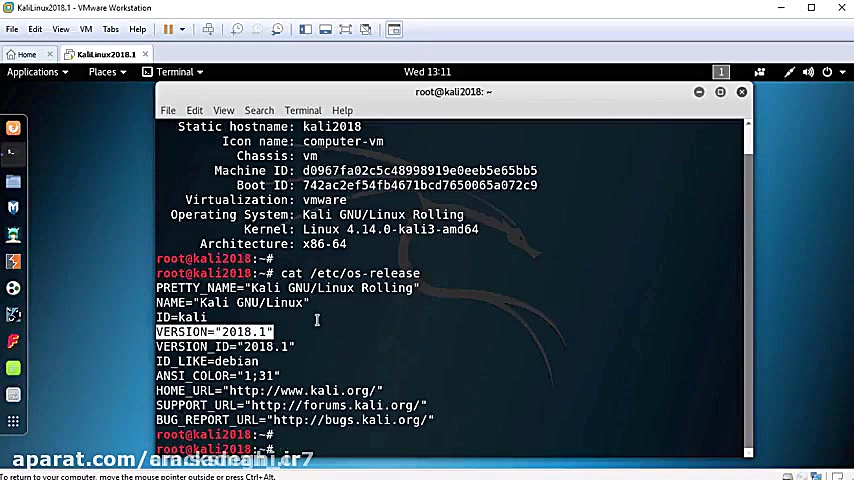Image resolution: width=854 pixels, height=480 pixels.
Task: Expand the Terminal app menu in top bar
Action: click(173, 72)
